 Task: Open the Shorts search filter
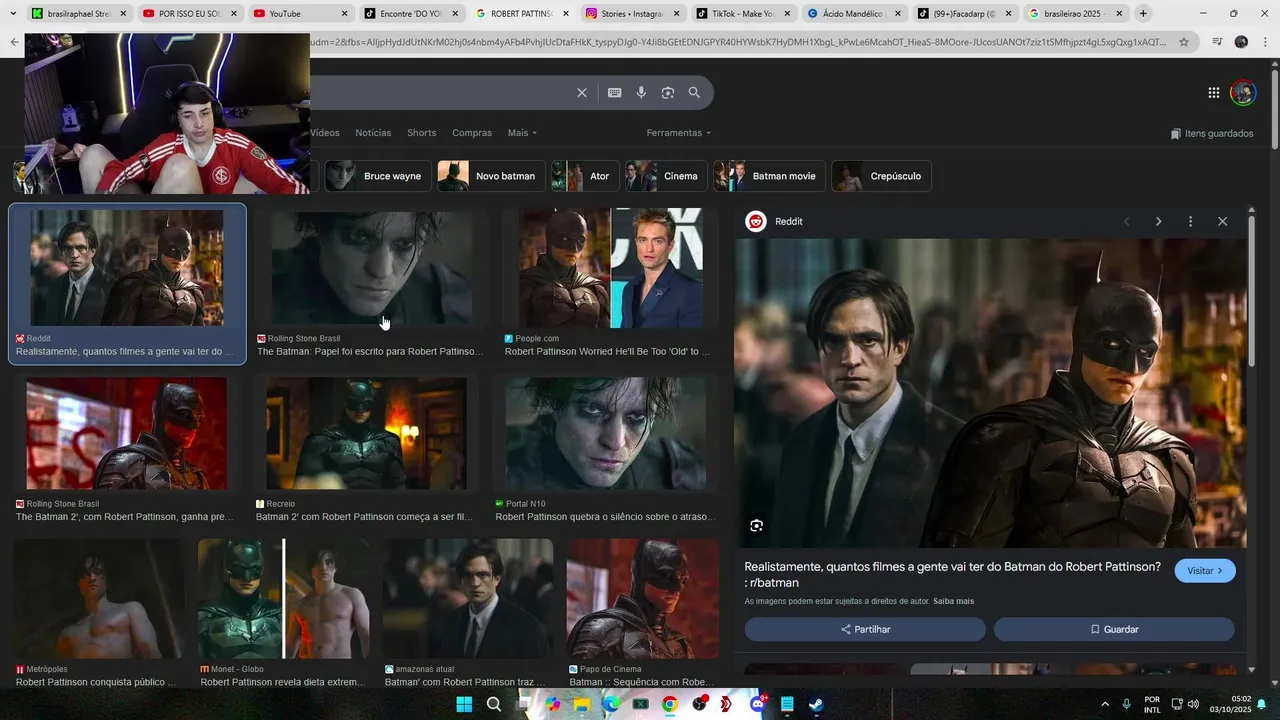[422, 133]
